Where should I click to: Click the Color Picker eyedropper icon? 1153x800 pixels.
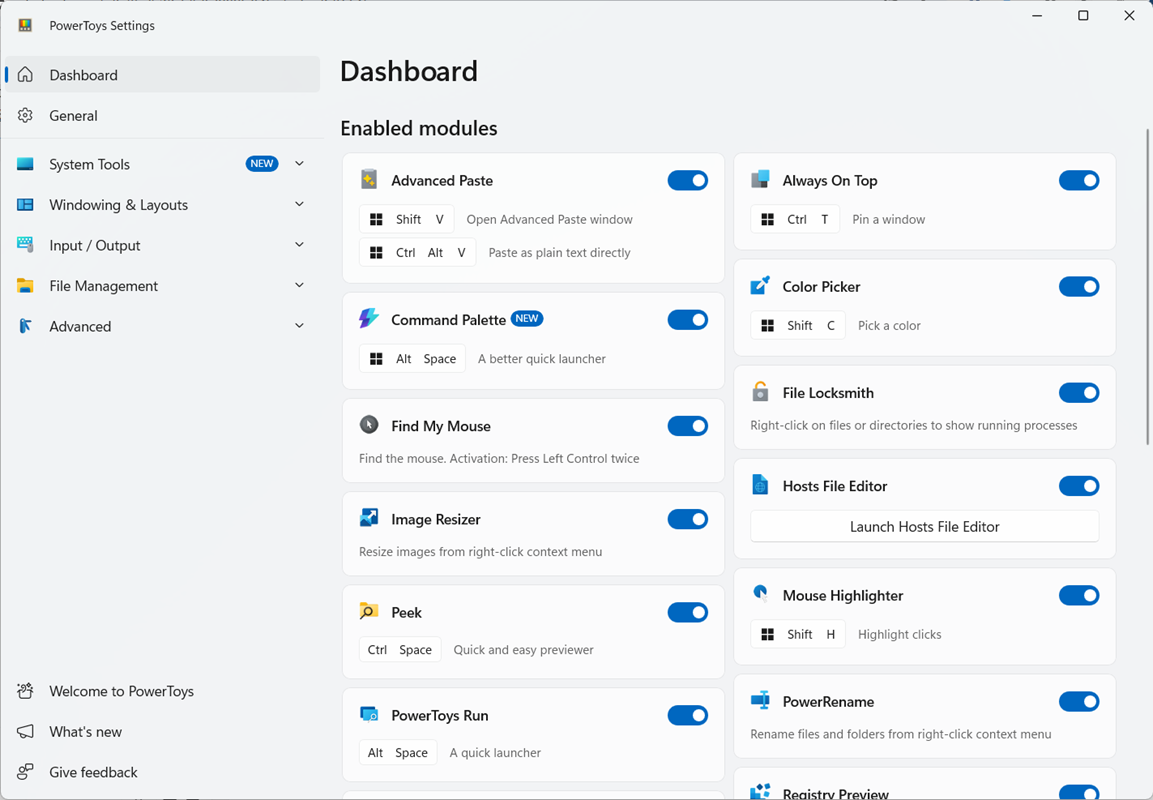coord(760,285)
